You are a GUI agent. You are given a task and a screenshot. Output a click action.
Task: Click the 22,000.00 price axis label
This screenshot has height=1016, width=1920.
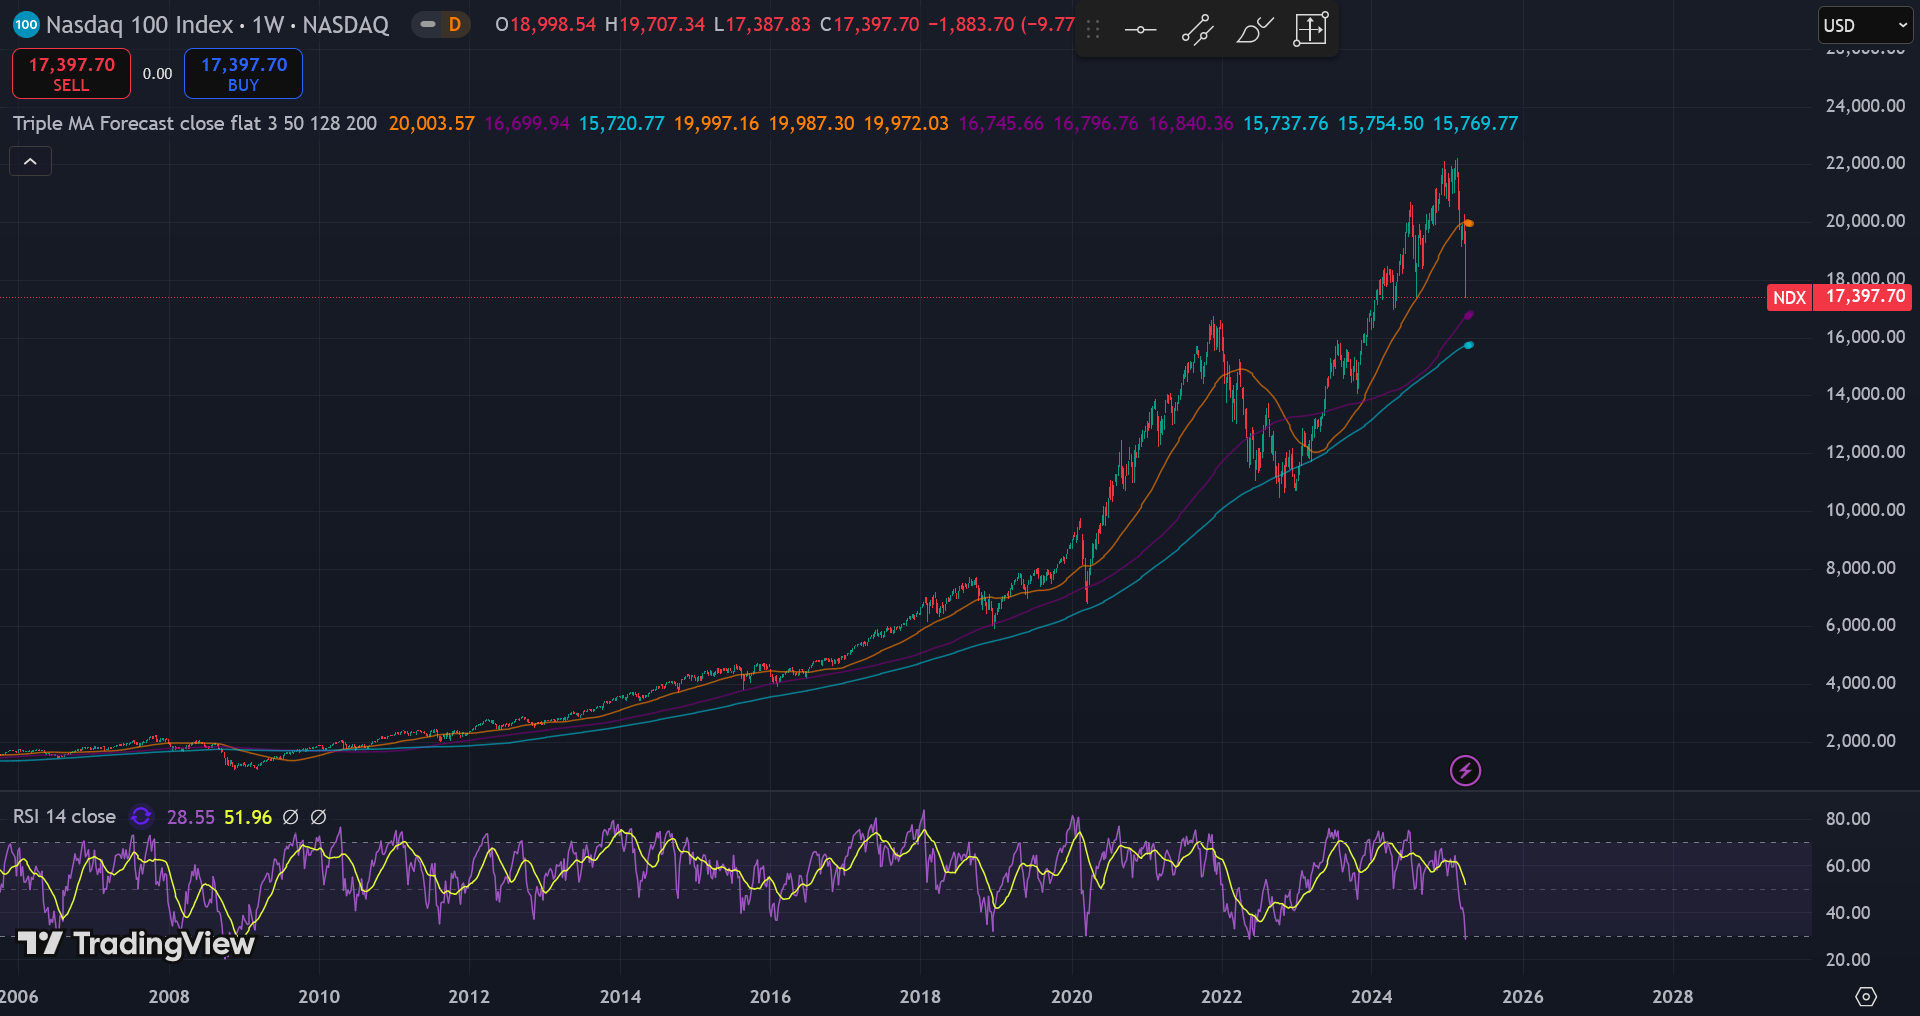click(x=1865, y=163)
